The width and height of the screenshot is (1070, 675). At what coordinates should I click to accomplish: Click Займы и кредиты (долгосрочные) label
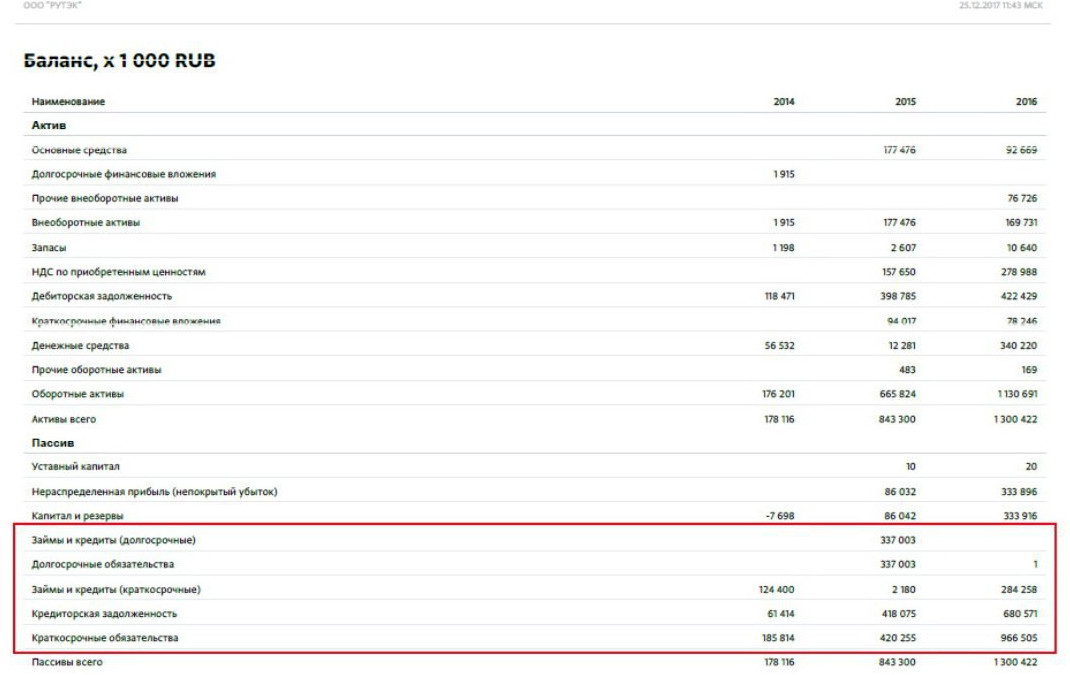(113, 540)
